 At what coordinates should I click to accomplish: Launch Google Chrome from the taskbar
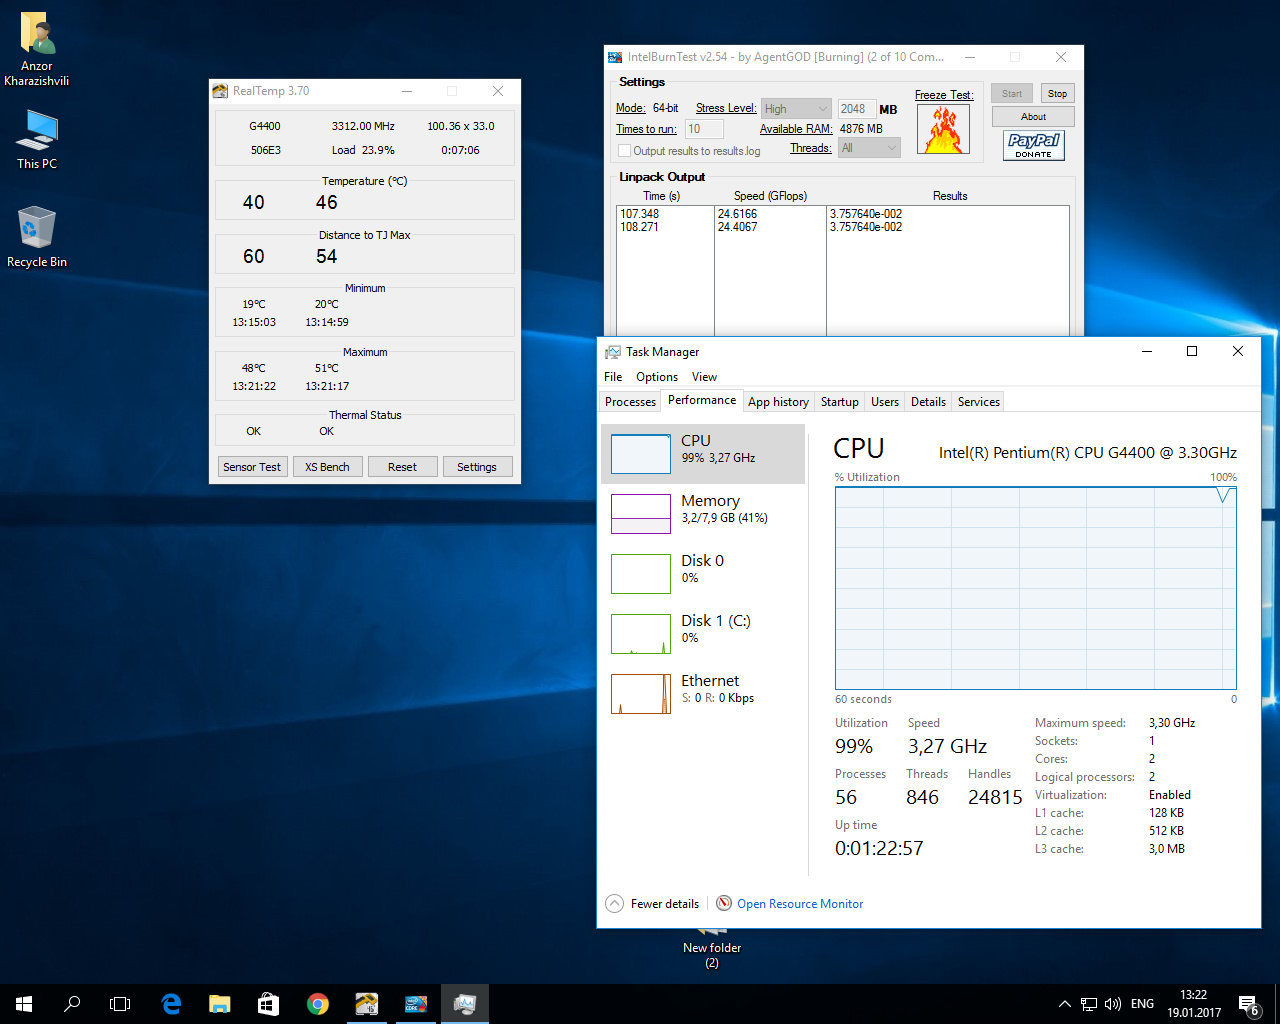point(318,1004)
